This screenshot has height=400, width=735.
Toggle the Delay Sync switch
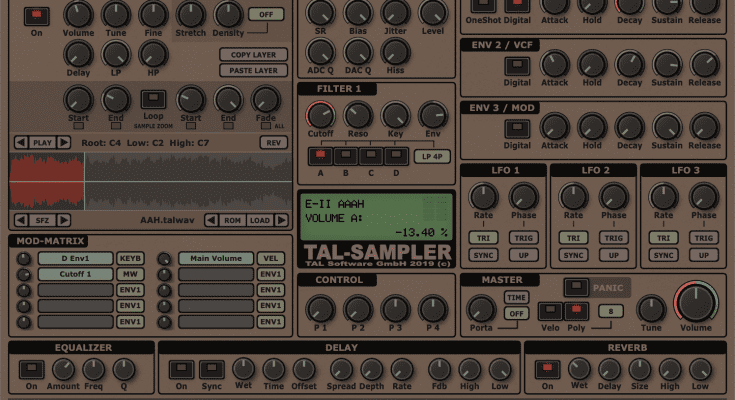pos(211,369)
